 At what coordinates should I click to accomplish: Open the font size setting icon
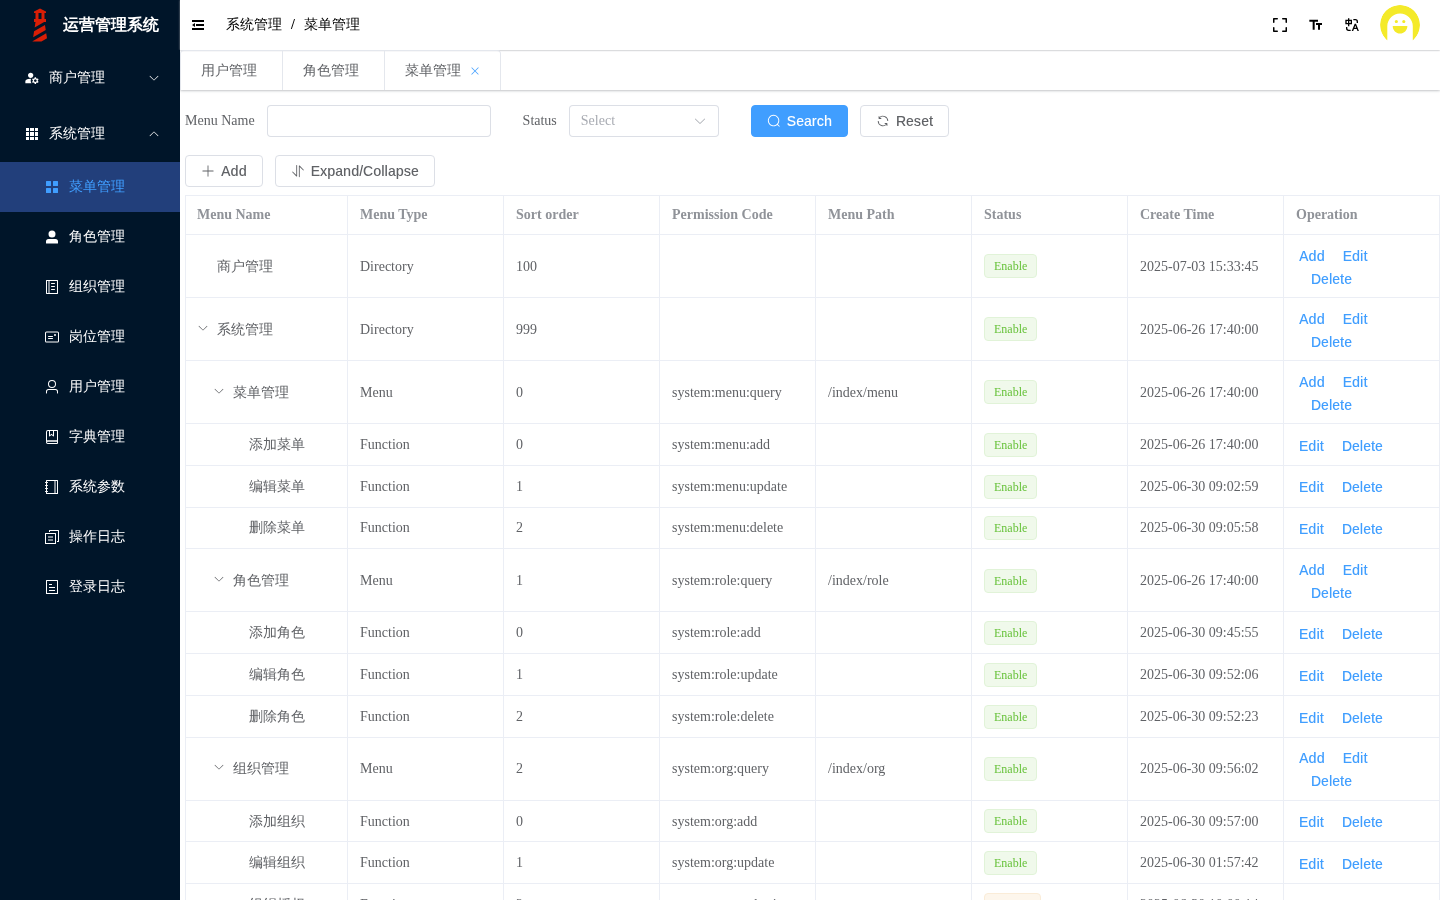point(1316,25)
